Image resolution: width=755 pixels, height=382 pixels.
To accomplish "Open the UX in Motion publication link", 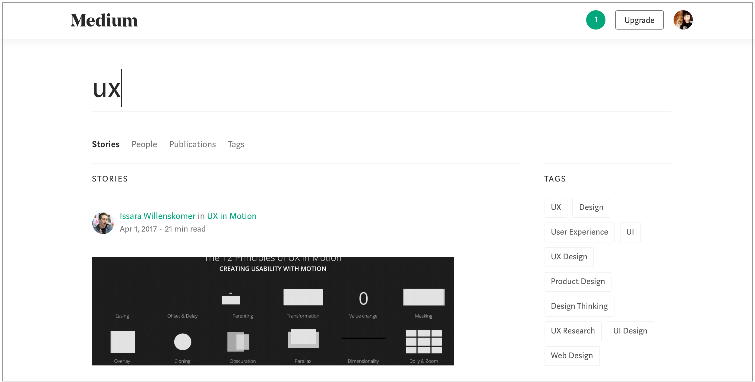I will point(232,216).
